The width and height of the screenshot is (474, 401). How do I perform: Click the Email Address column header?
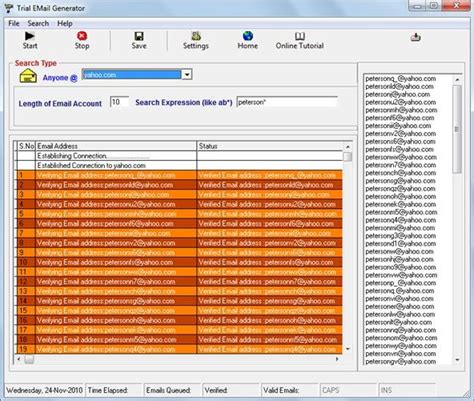tap(116, 146)
